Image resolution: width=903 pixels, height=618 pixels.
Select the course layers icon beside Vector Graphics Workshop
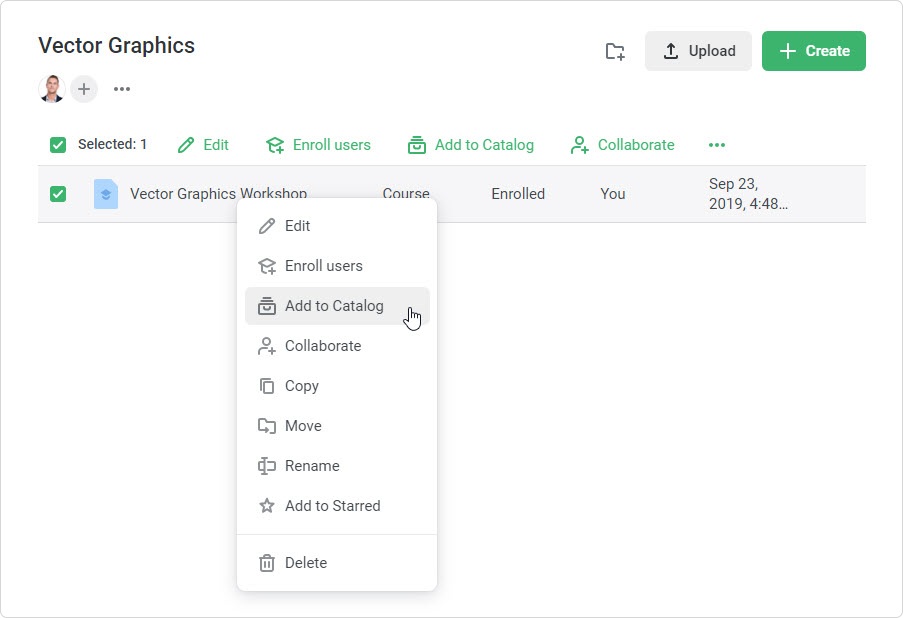click(x=105, y=193)
